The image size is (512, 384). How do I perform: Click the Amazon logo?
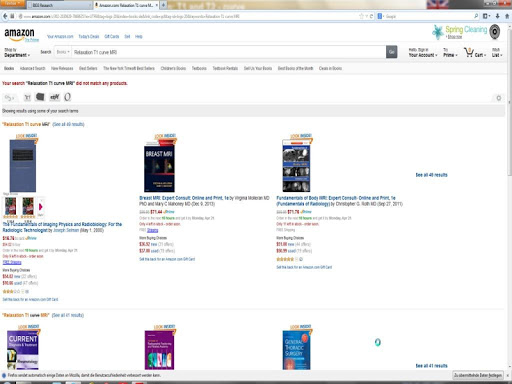click(19, 34)
